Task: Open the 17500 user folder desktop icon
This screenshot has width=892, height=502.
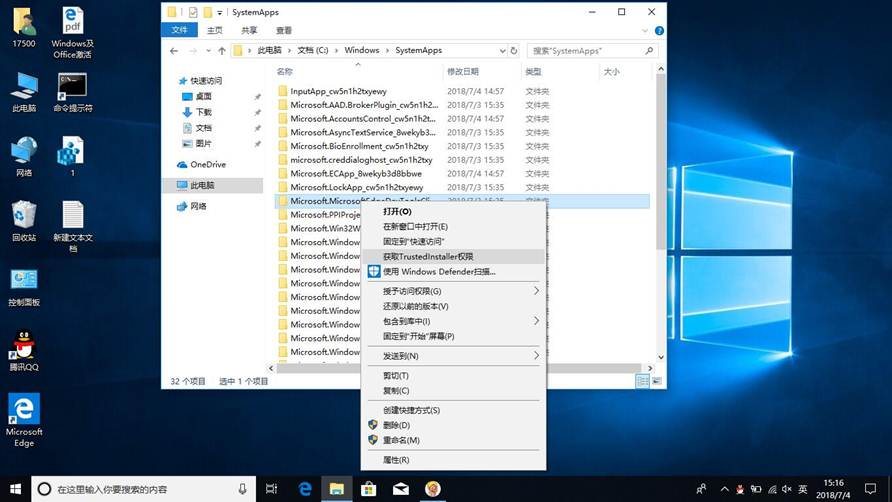Action: (x=24, y=27)
